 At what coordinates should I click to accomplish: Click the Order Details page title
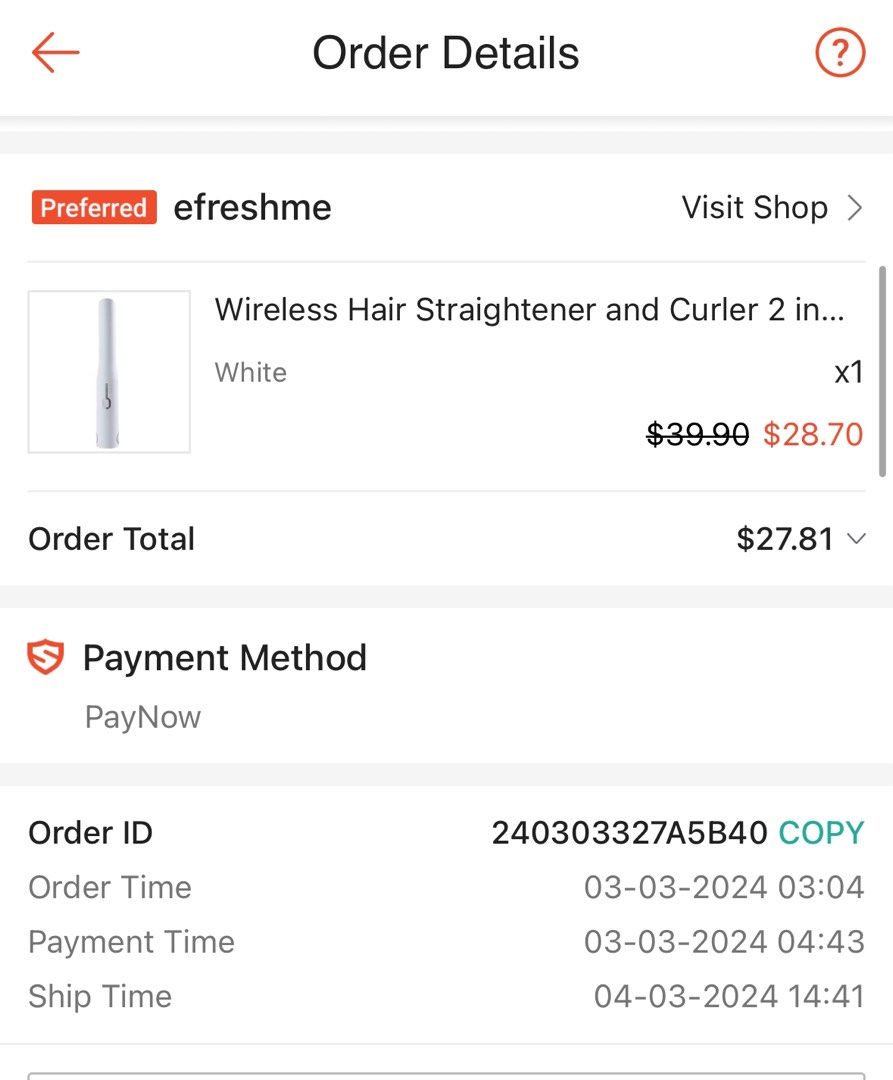click(446, 53)
